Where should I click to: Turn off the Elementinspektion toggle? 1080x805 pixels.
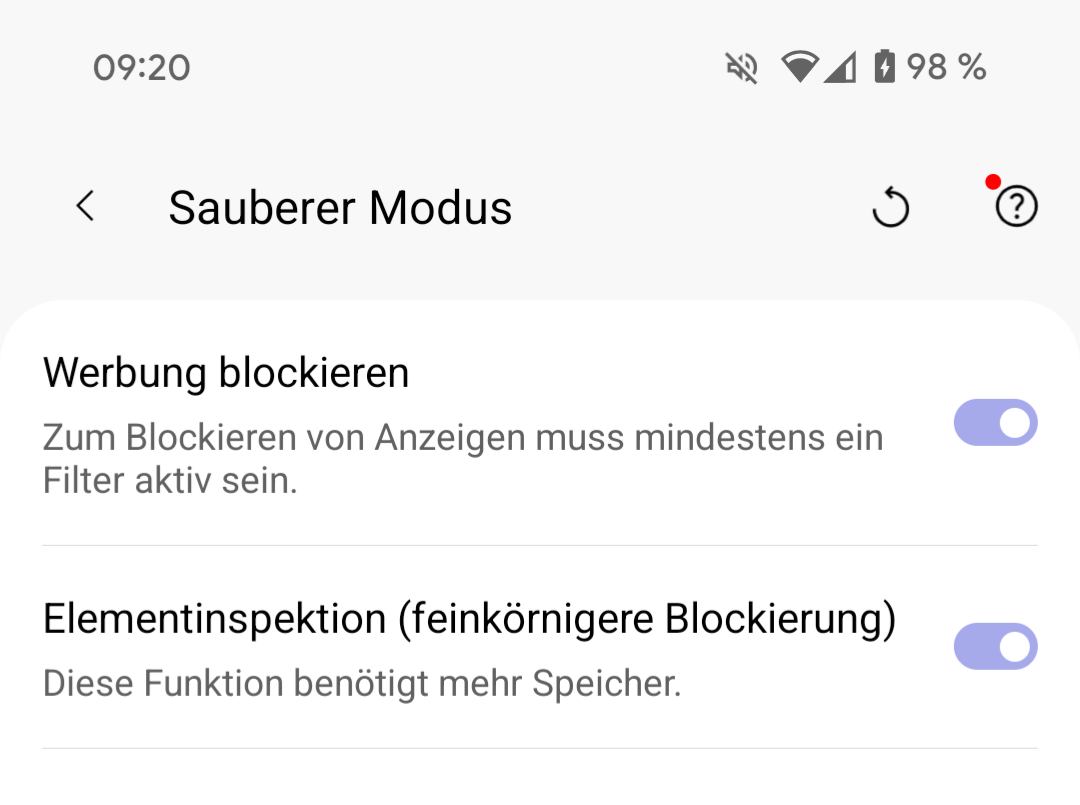coord(995,646)
